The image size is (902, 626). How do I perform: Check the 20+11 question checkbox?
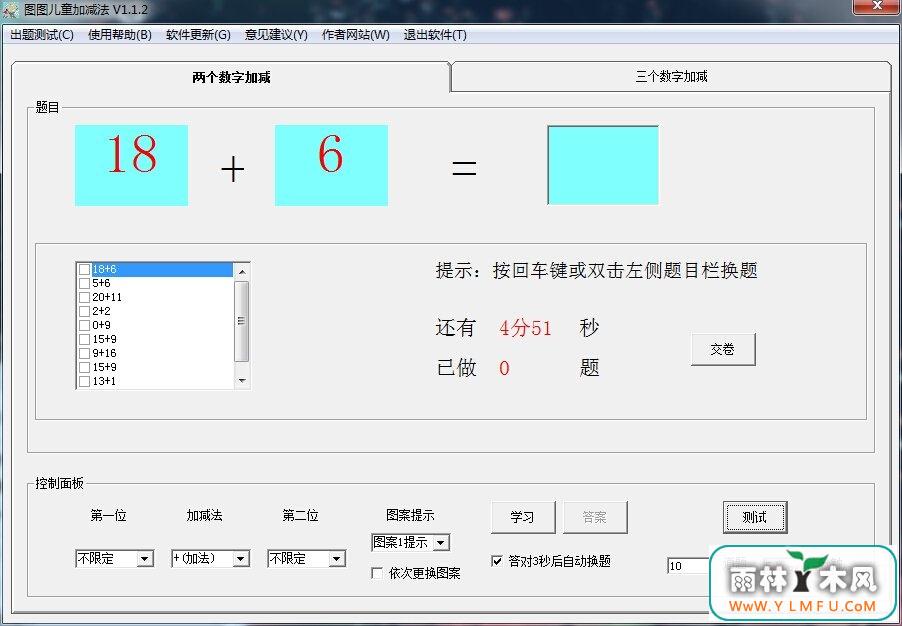[x=84, y=297]
